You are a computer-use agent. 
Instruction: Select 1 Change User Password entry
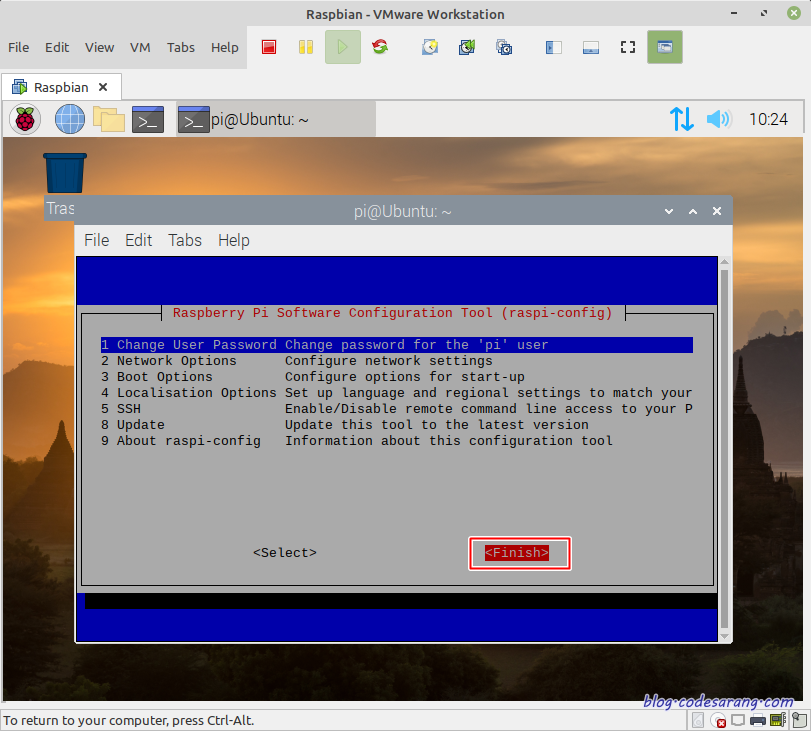[397, 345]
